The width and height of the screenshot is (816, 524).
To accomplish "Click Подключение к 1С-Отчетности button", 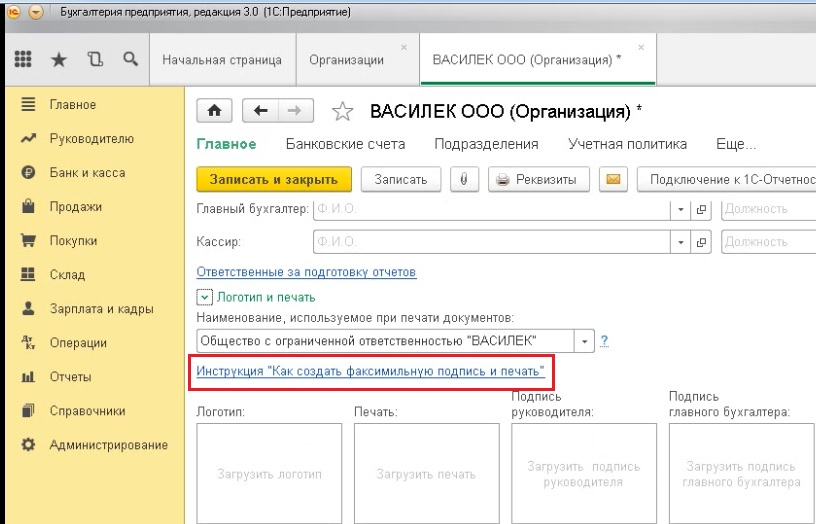I will point(726,180).
